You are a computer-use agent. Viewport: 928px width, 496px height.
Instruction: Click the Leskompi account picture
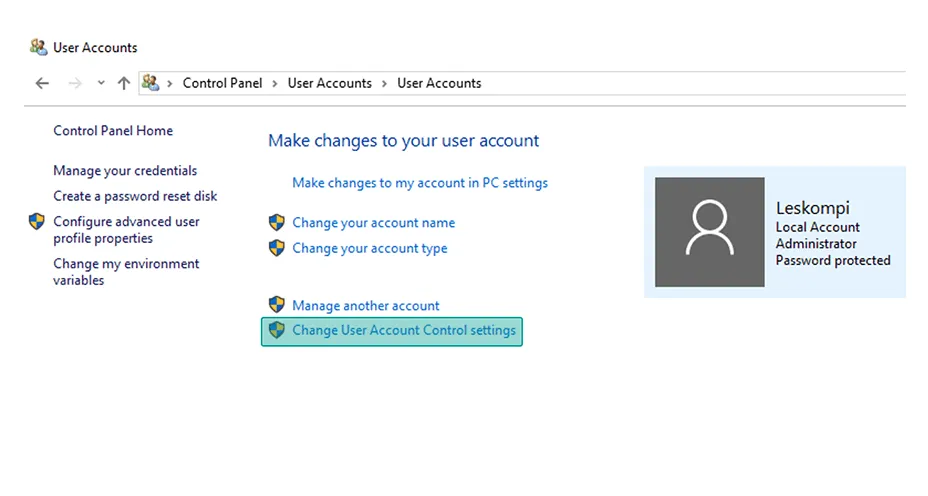click(710, 232)
